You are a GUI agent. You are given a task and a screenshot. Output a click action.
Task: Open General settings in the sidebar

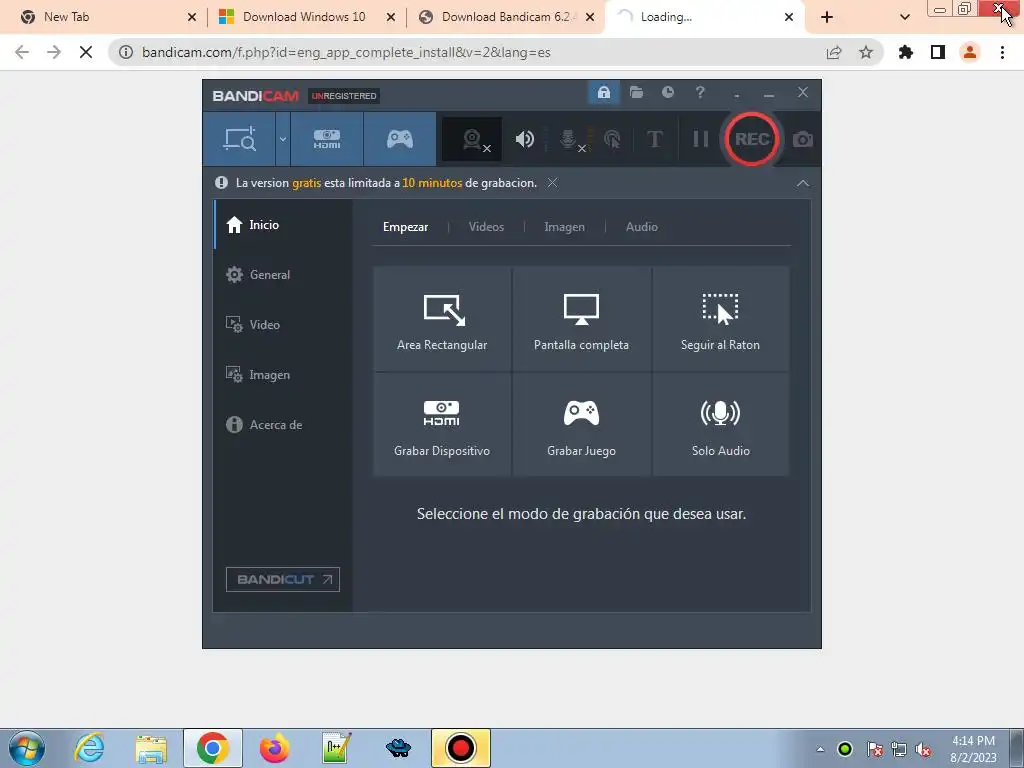pyautogui.click(x=283, y=275)
